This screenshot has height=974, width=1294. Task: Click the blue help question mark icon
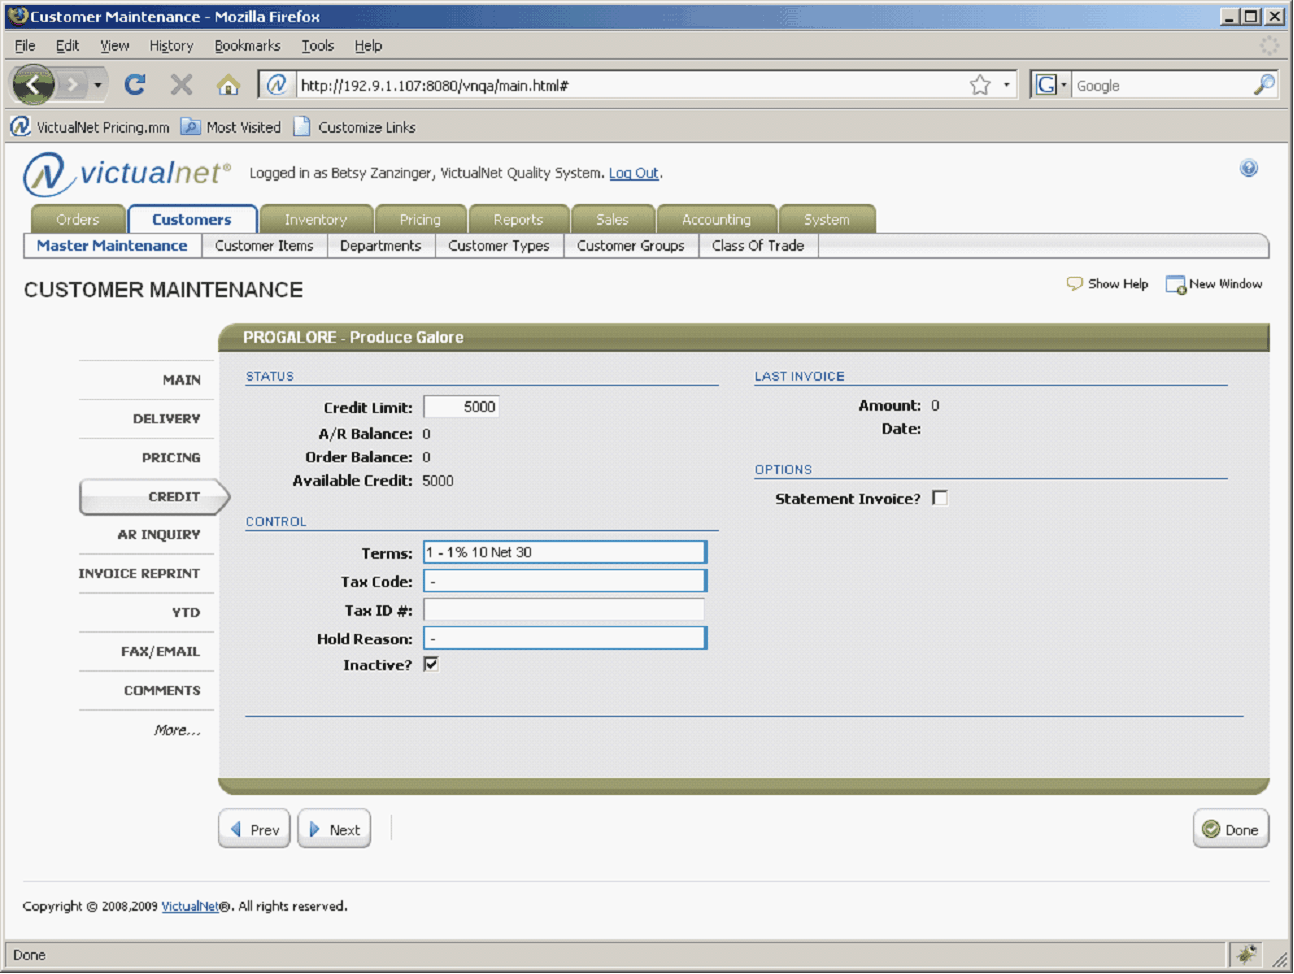click(x=1248, y=168)
